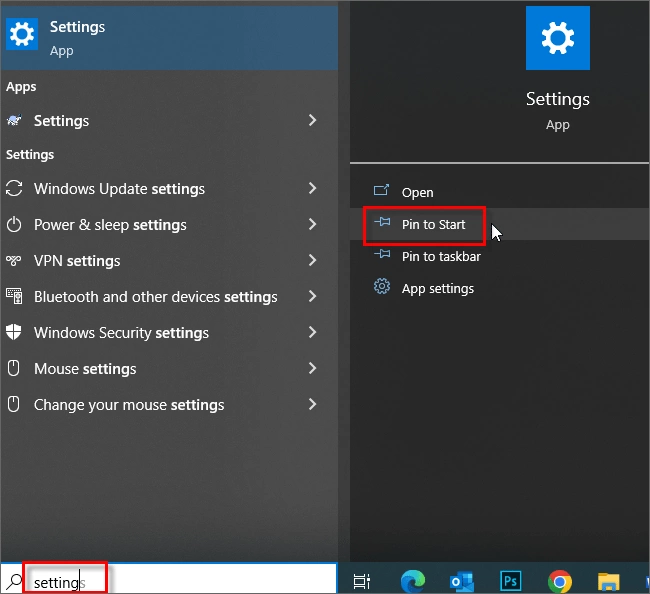The height and width of the screenshot is (594, 650).
Task: Click the Open window icon
Action: coord(381,190)
